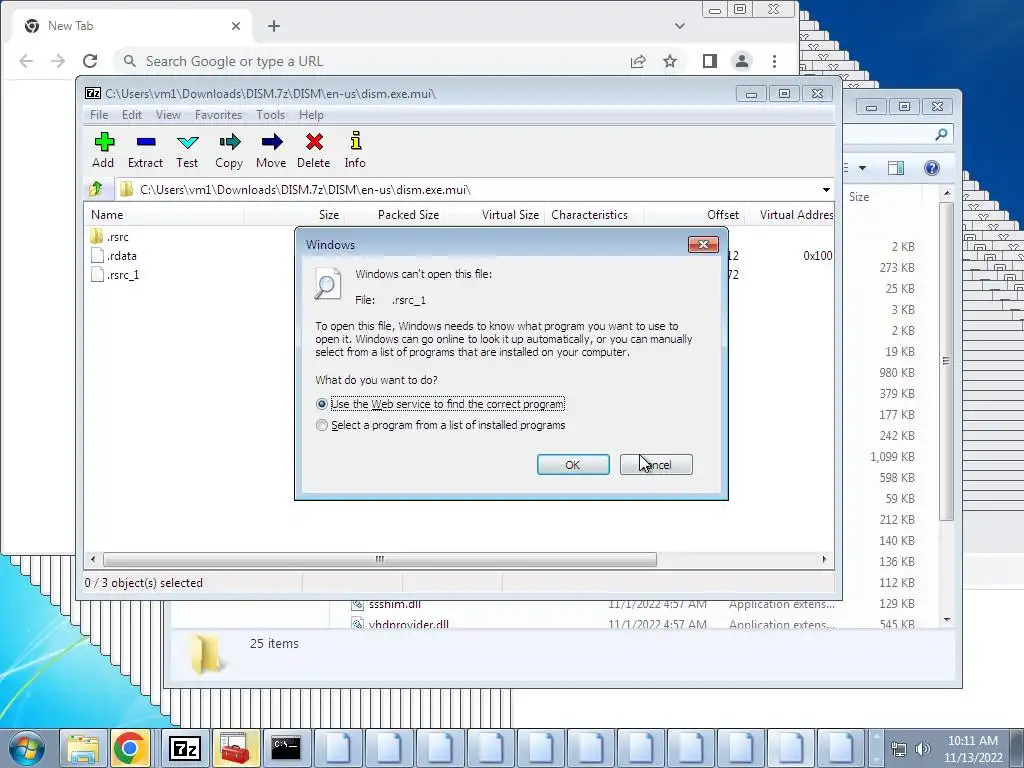
Task: Expand the 7-Zip address path dropdown
Action: 826,190
